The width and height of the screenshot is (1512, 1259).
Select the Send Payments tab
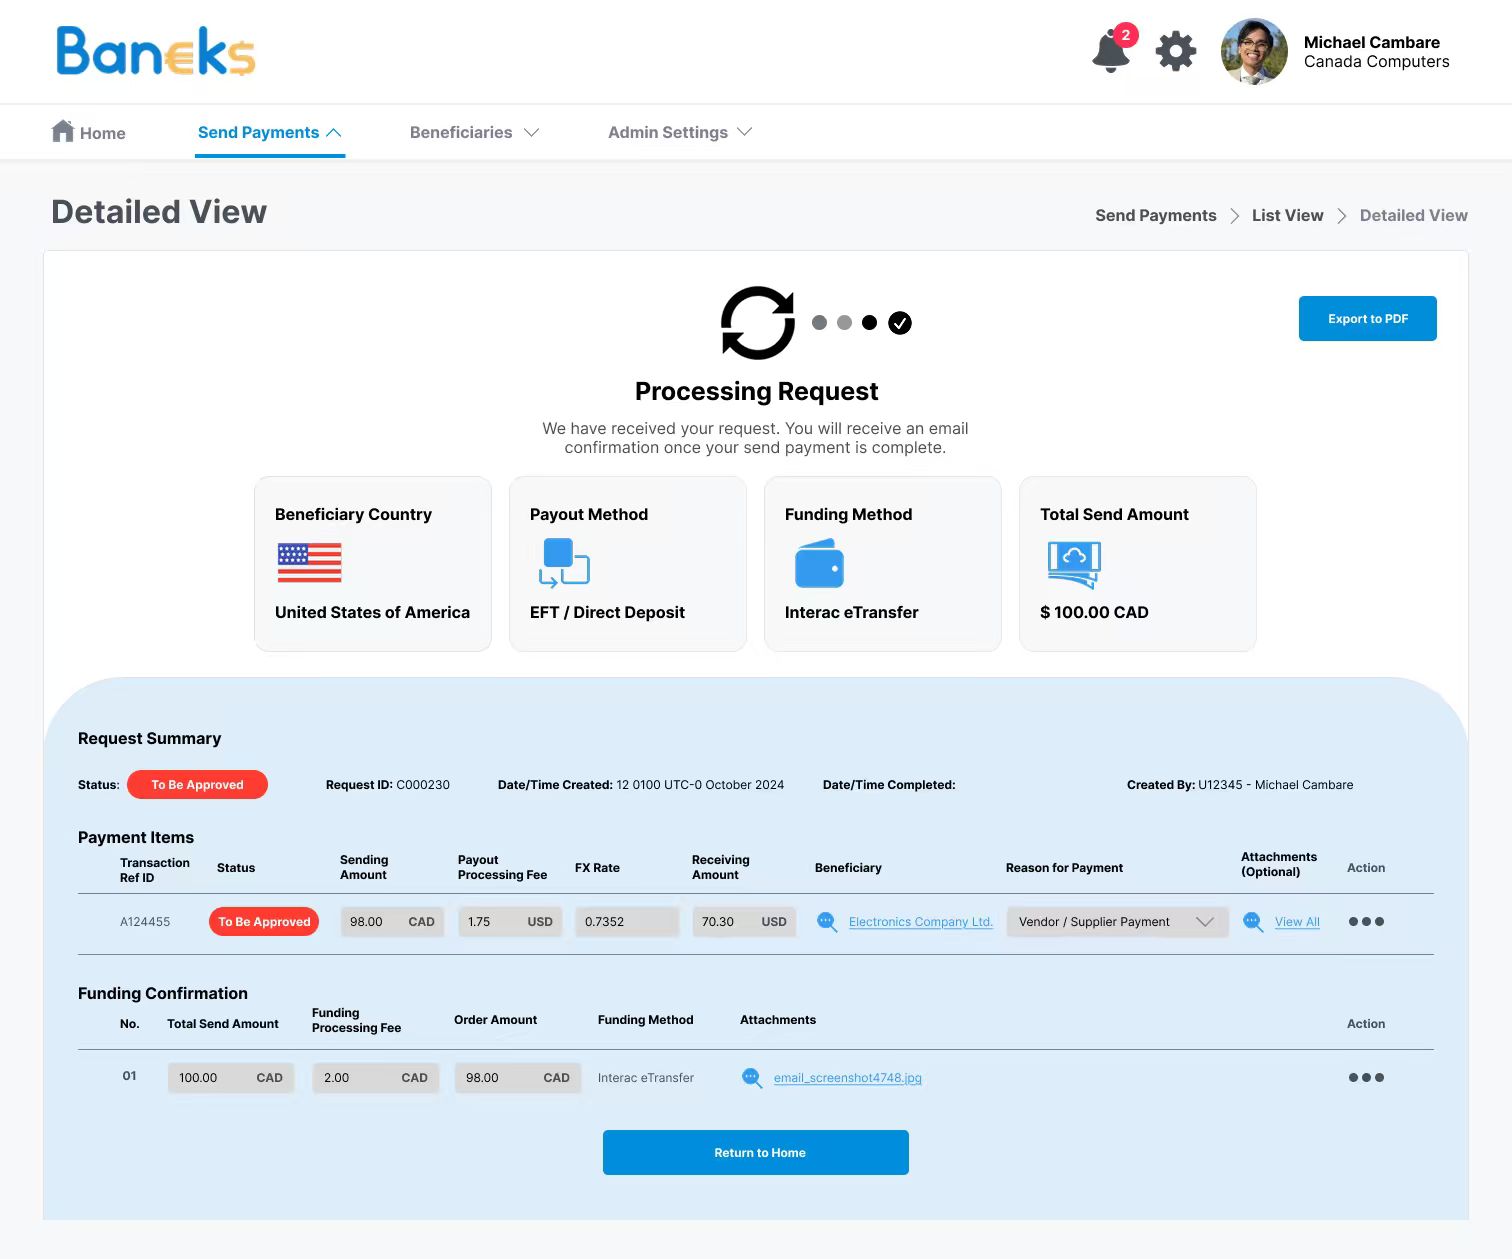click(258, 132)
